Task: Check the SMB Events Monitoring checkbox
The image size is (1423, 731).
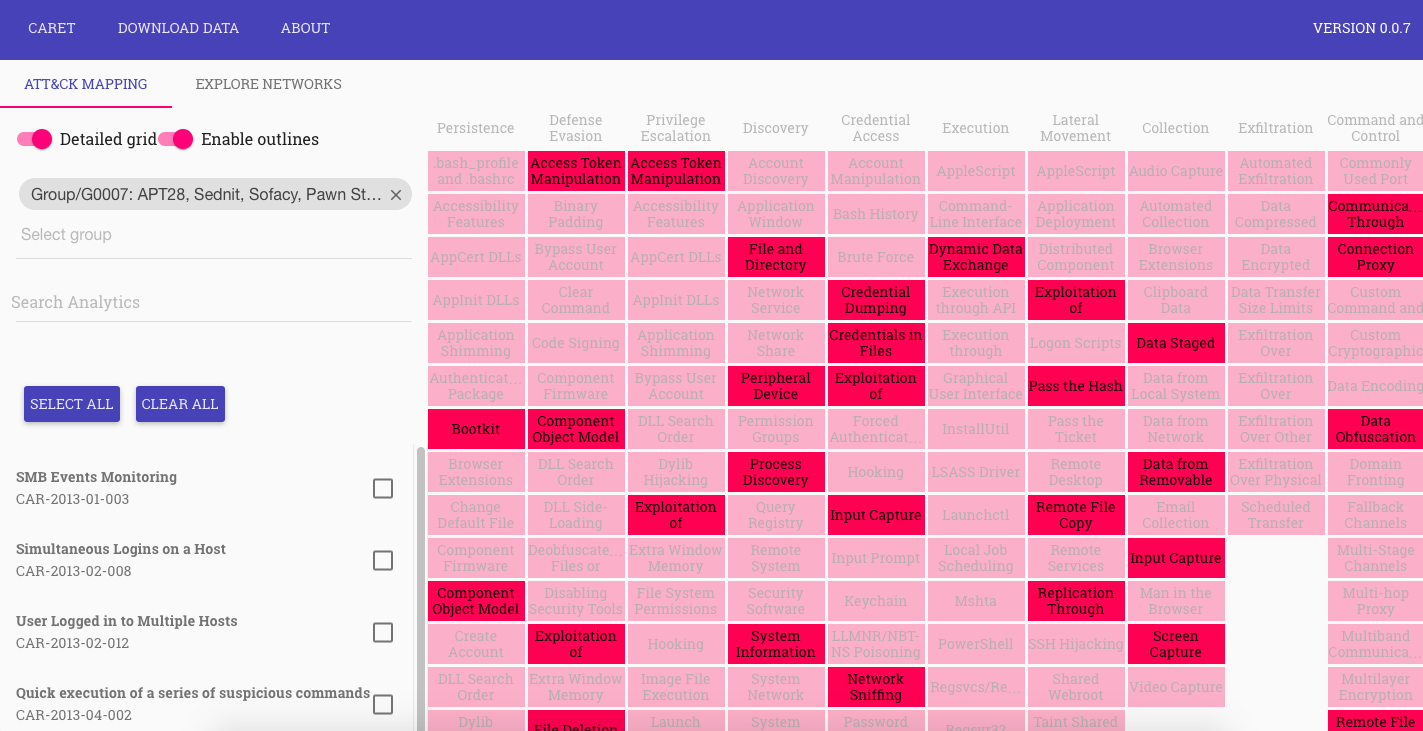Action: [382, 488]
